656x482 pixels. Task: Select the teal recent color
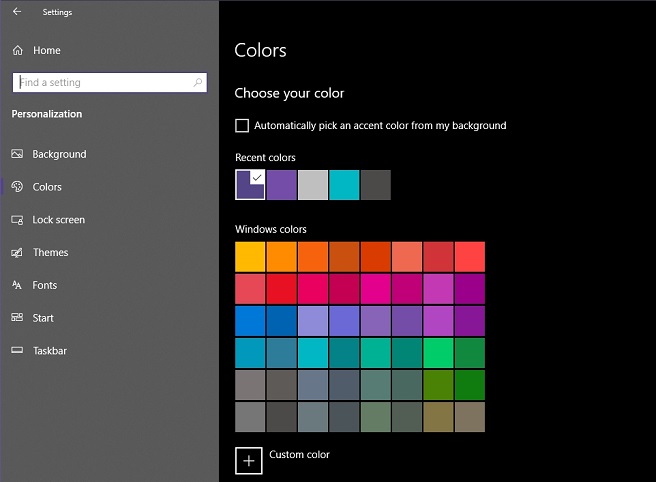pos(344,185)
